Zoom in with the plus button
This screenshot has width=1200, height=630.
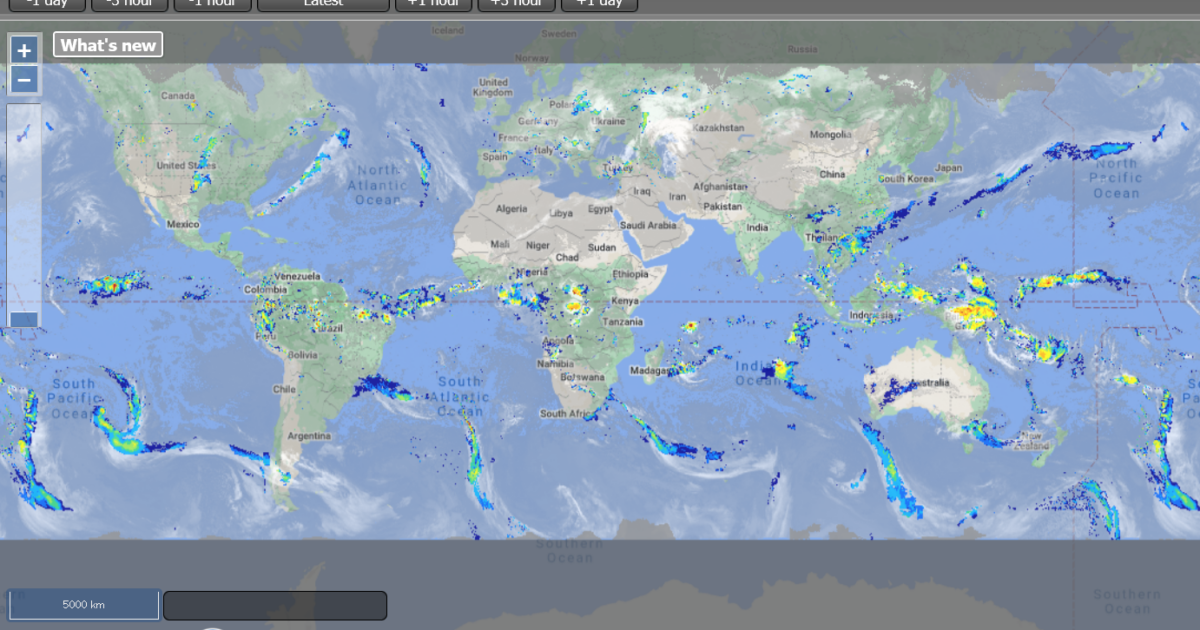(24, 50)
